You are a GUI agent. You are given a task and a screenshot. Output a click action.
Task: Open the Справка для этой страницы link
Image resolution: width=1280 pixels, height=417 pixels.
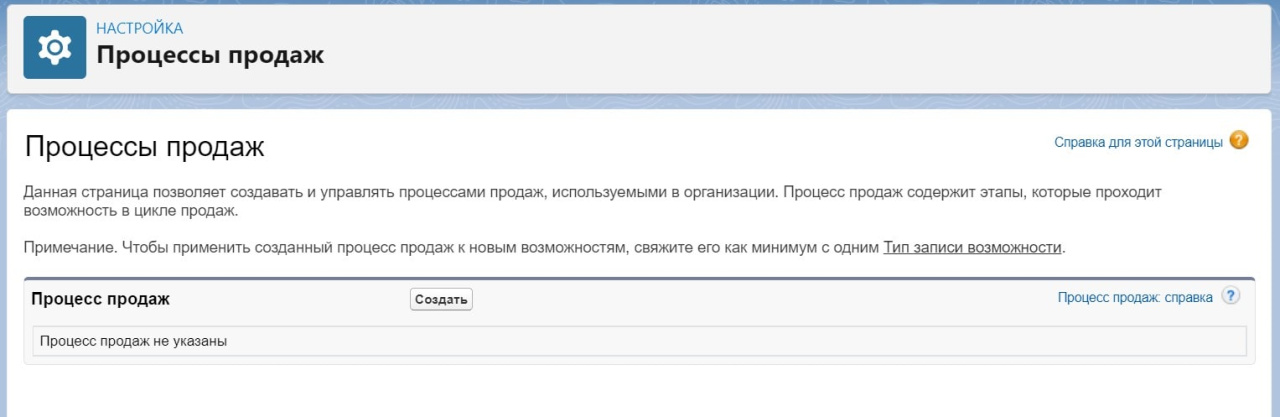coord(1138,142)
